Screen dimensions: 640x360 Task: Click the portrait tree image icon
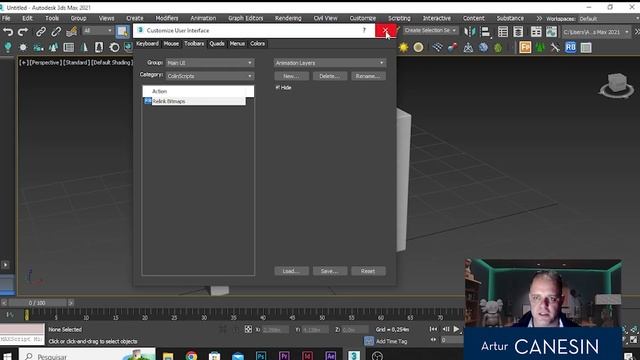pyautogui.click(x=99, y=47)
